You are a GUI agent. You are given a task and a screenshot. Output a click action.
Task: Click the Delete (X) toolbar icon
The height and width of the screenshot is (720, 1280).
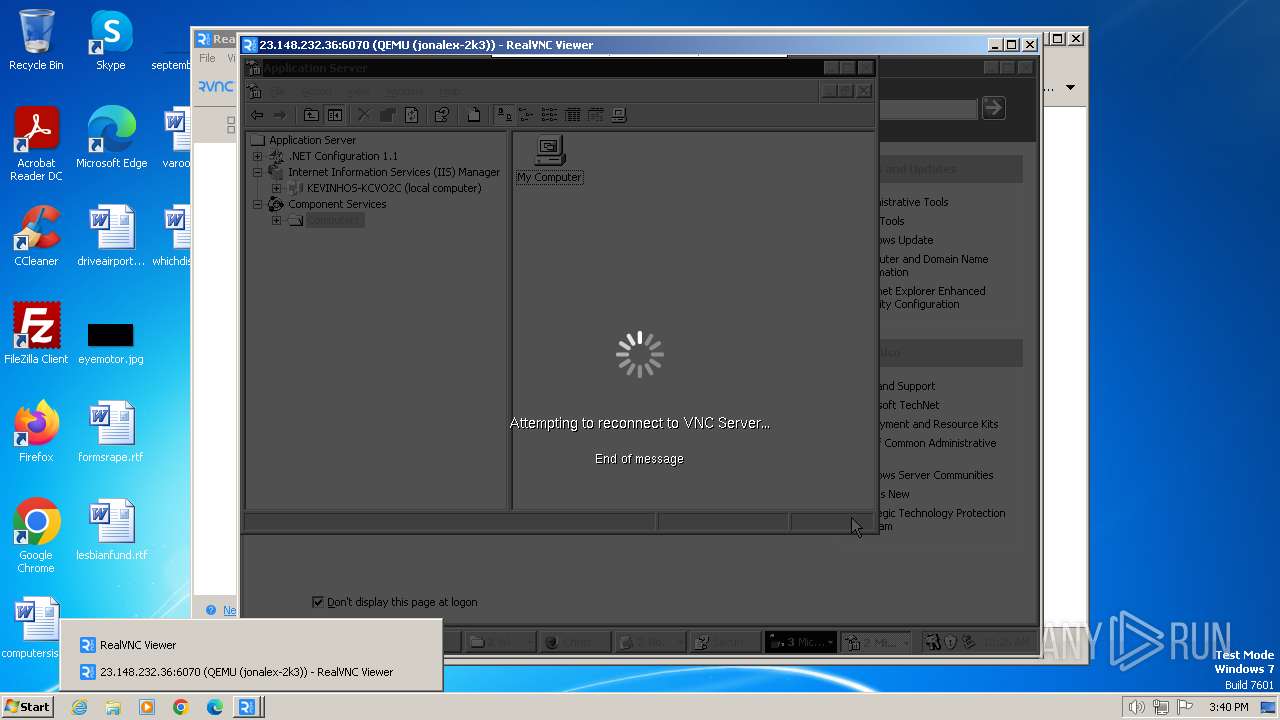pyautogui.click(x=364, y=115)
